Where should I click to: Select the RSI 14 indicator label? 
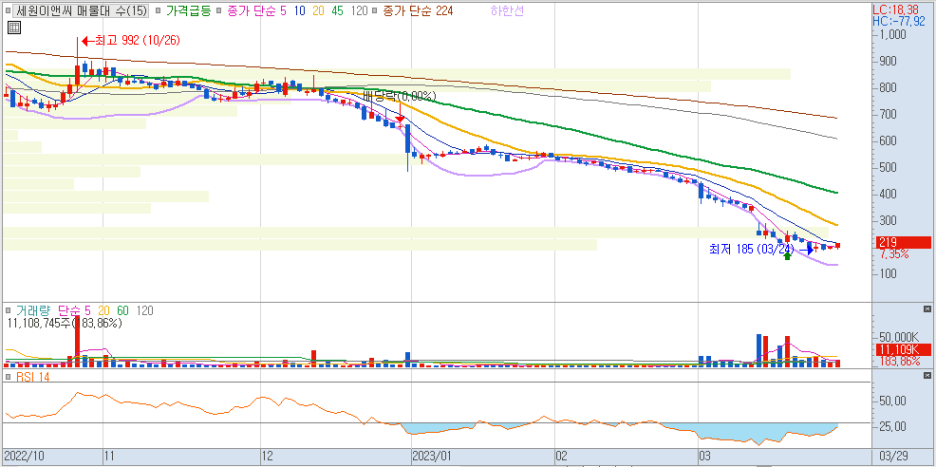click(32, 377)
